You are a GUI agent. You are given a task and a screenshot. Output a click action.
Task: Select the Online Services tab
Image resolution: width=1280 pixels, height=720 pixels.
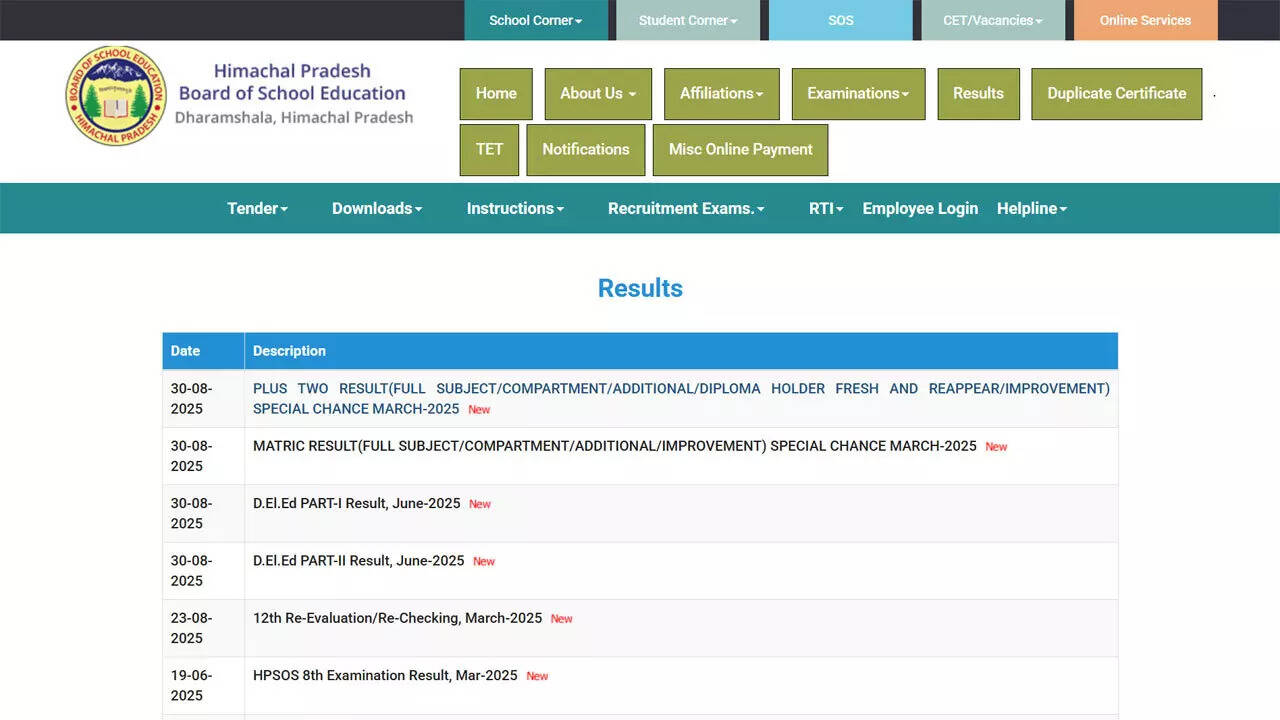click(x=1145, y=20)
